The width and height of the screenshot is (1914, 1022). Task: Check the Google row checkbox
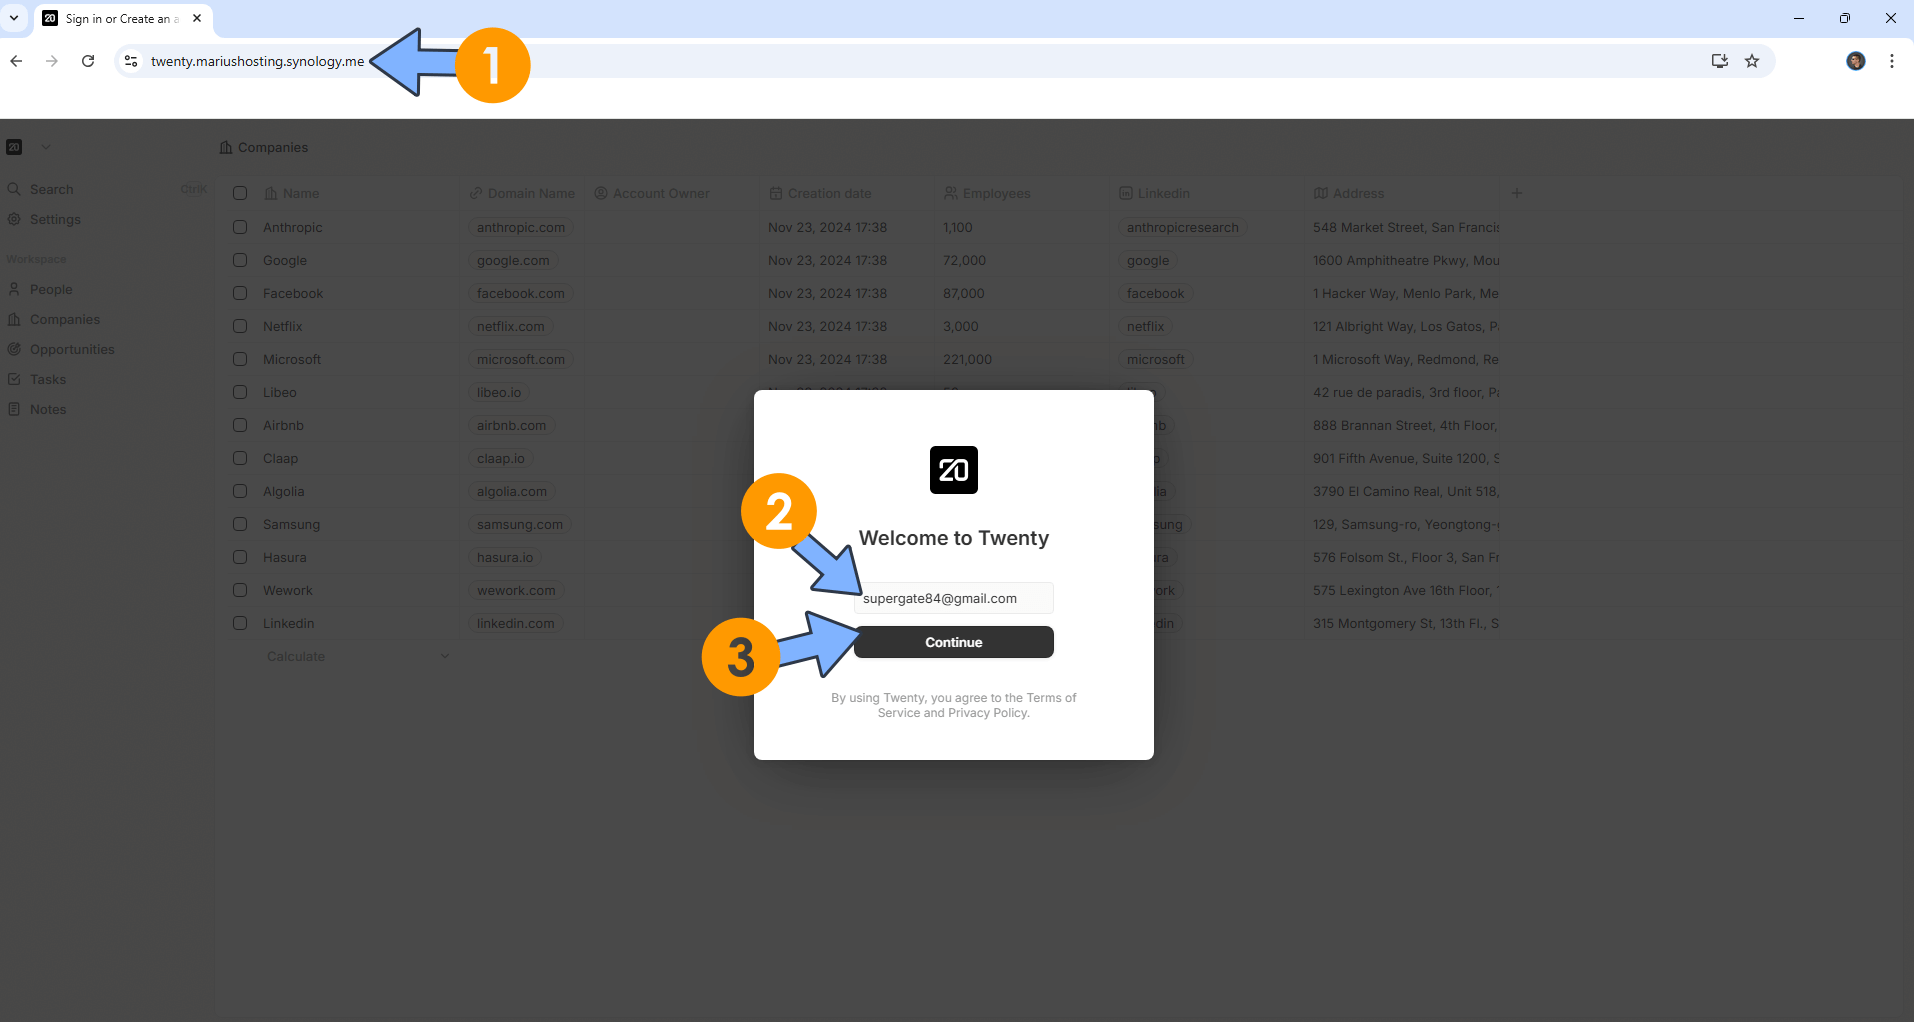[x=240, y=260]
